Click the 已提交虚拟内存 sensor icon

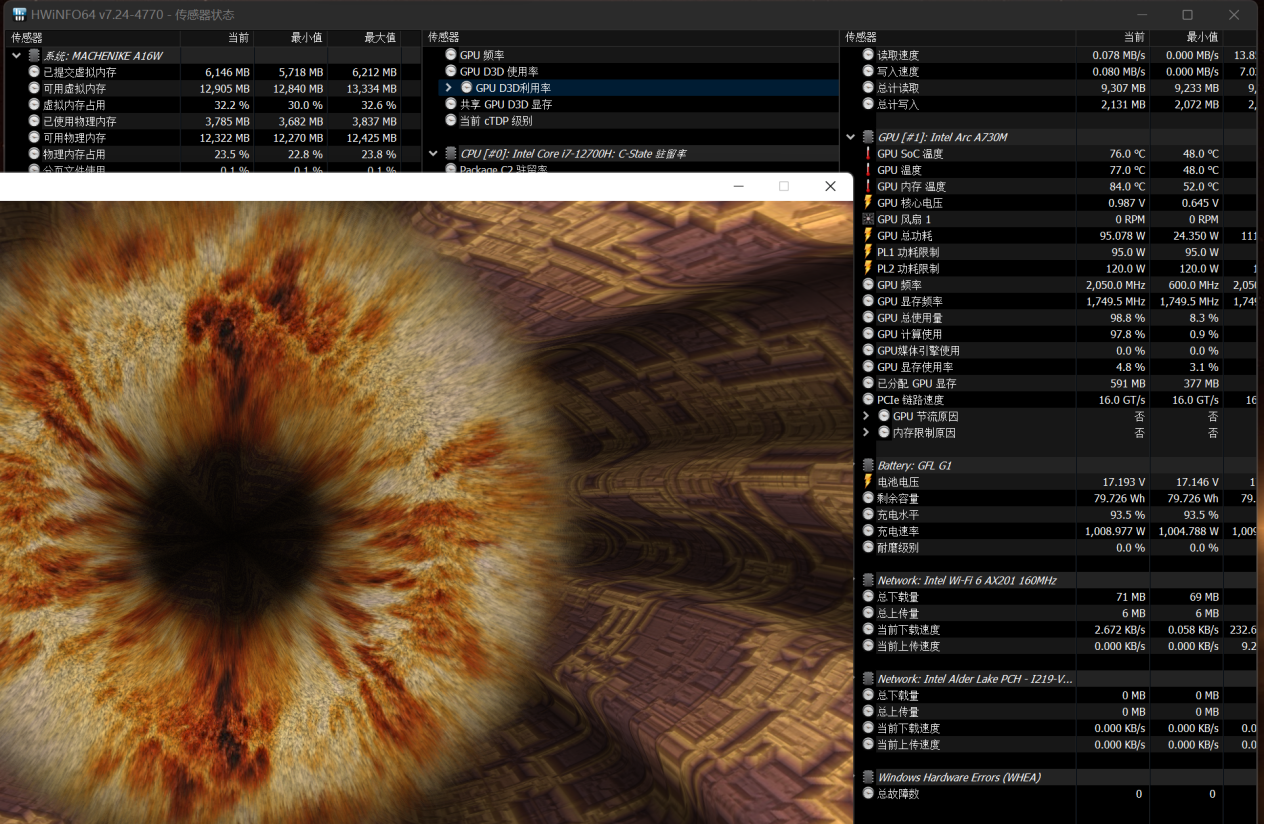pyautogui.click(x=34, y=72)
